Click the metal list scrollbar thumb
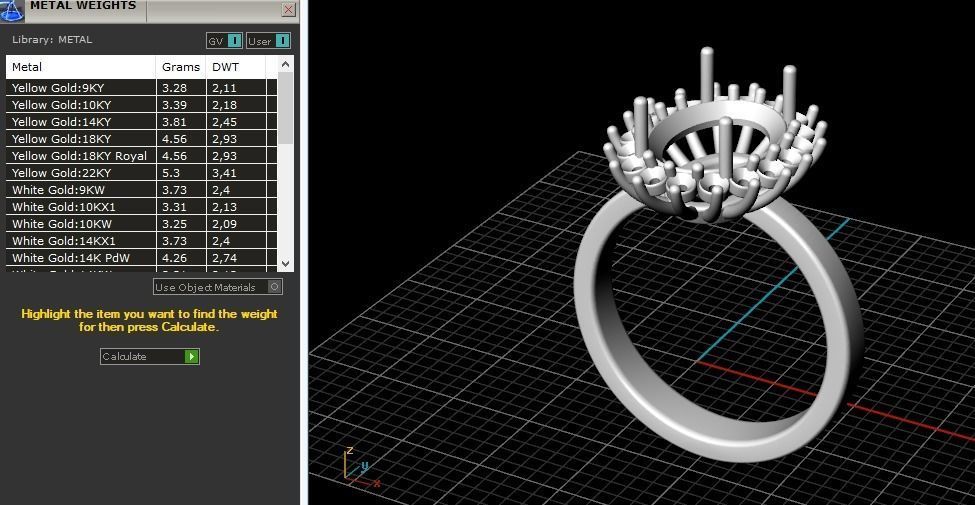The image size is (975, 505). tap(285, 108)
